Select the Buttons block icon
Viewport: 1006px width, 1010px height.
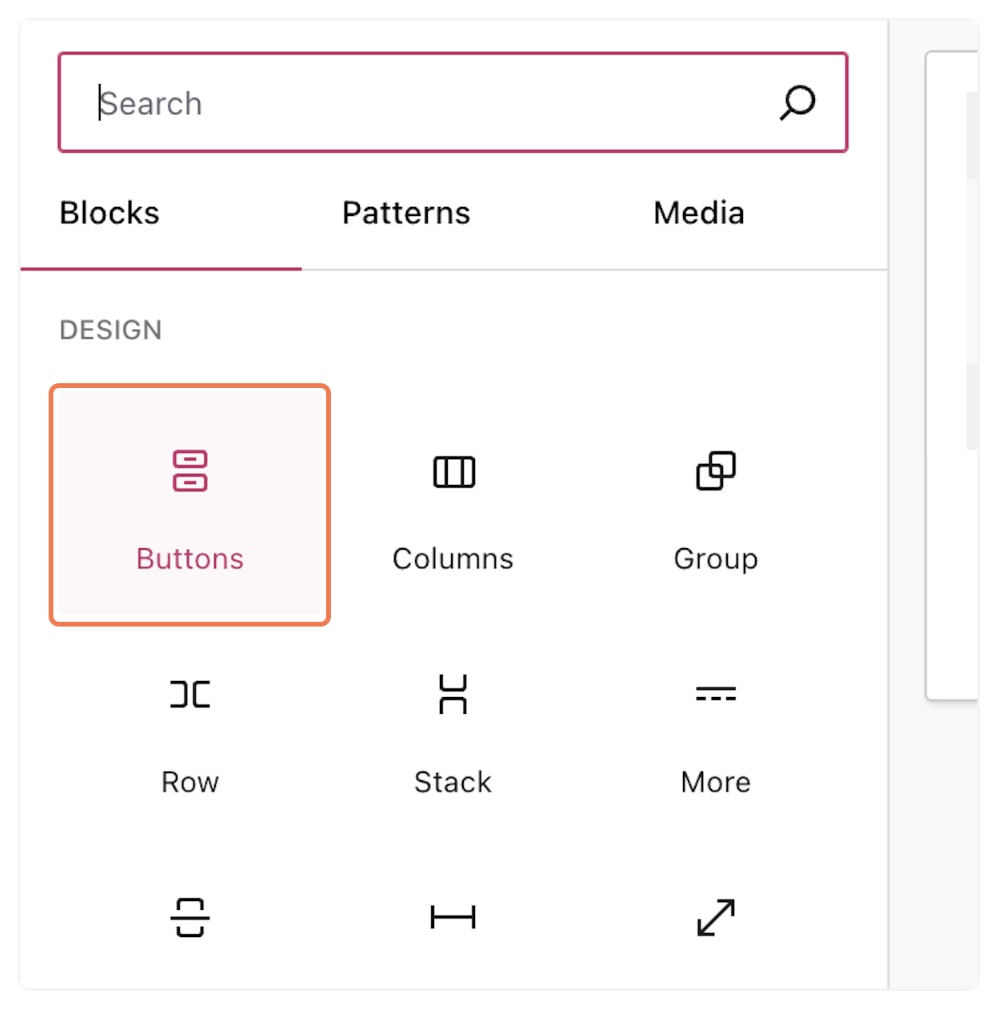[190, 471]
